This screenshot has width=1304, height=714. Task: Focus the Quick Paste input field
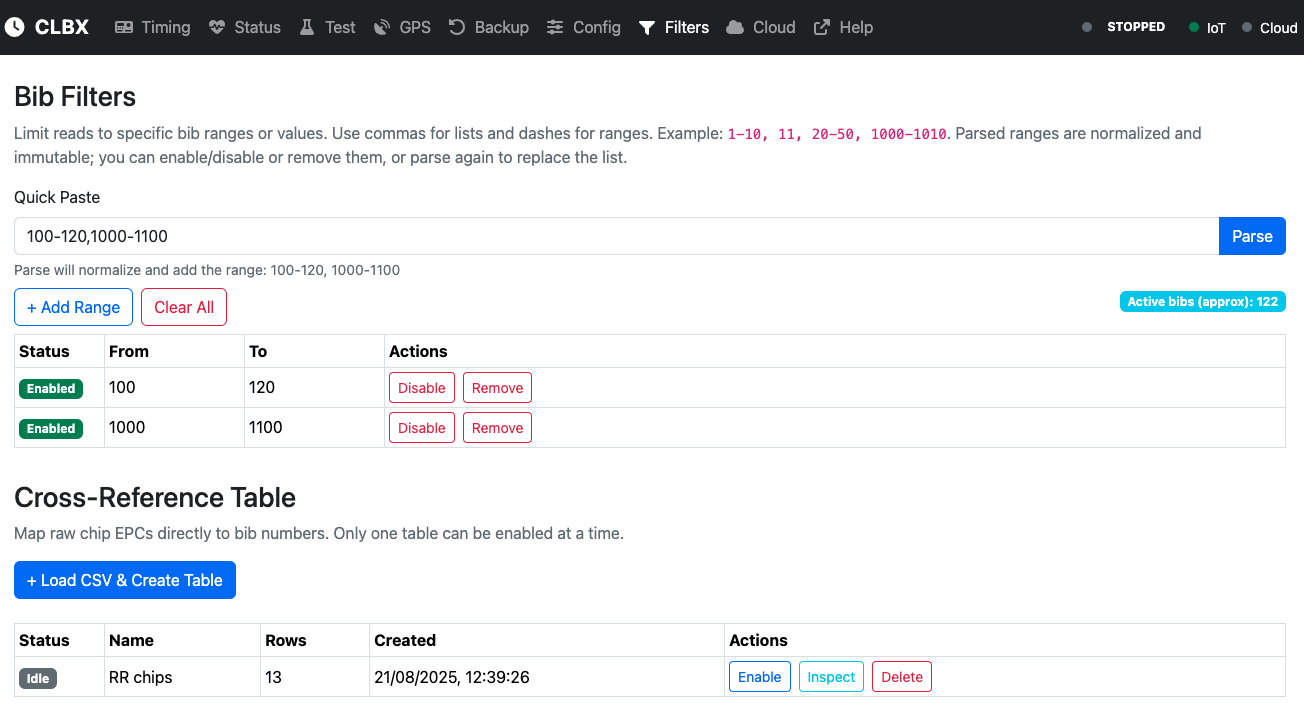coord(616,236)
